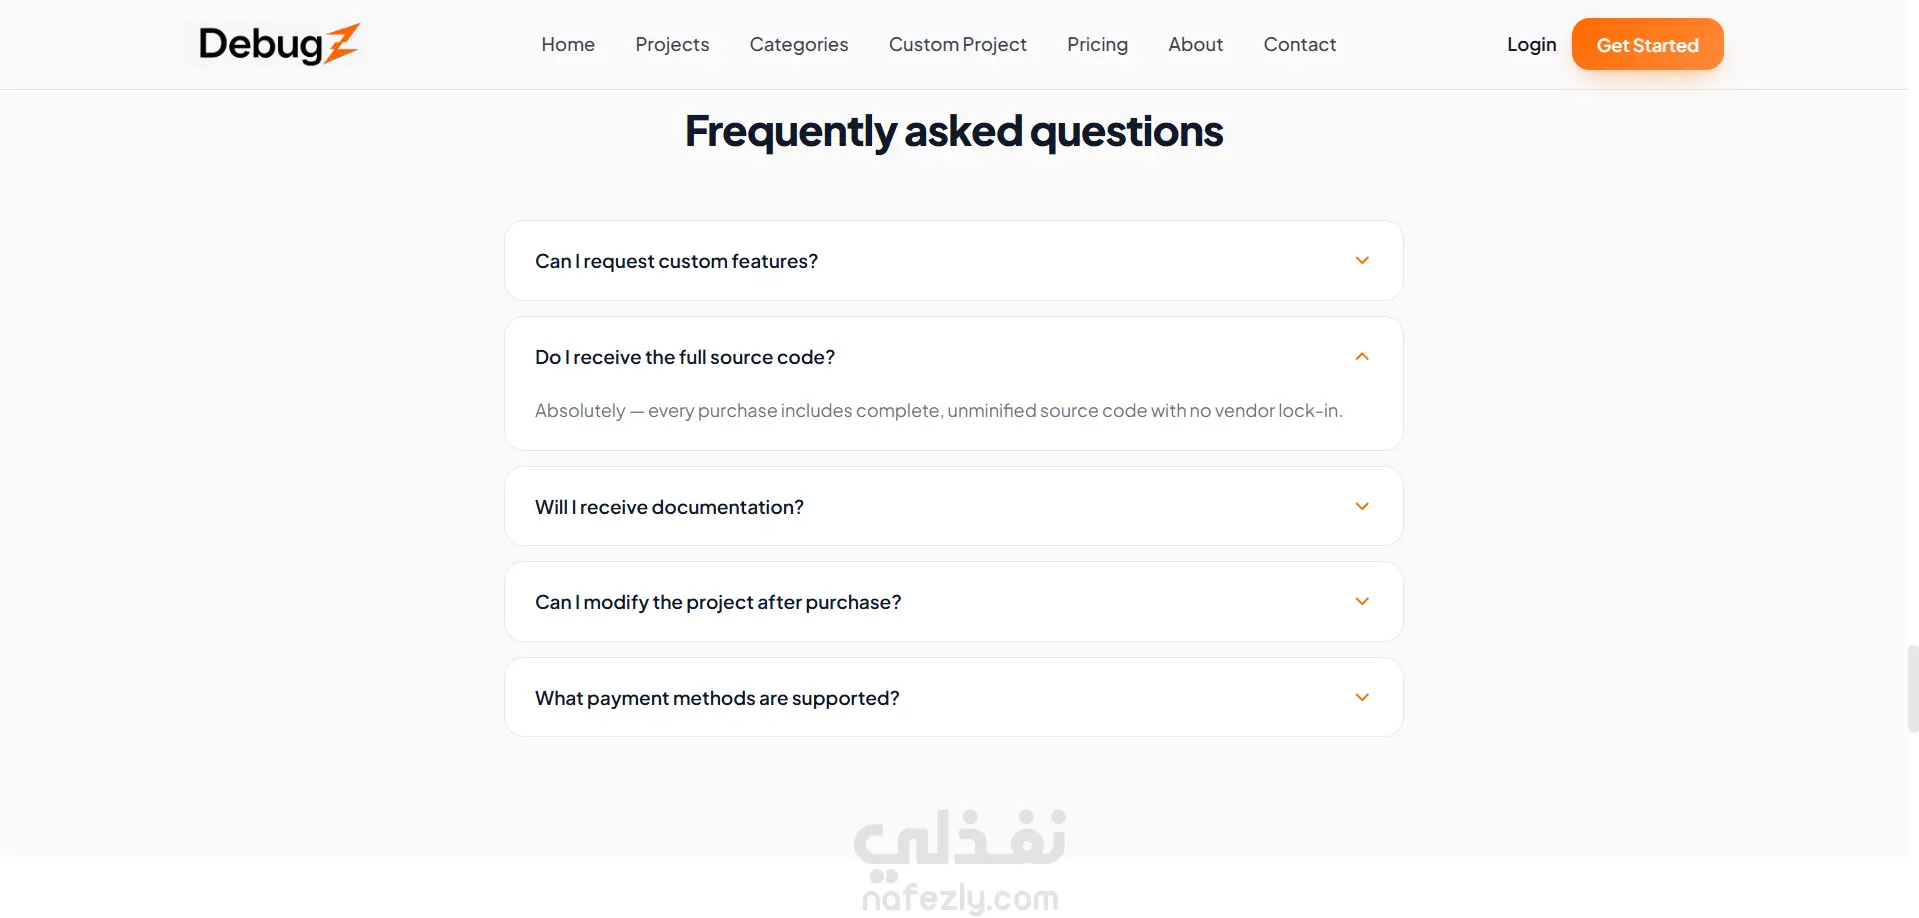Visit the Pricing page
1919x918 pixels.
pyautogui.click(x=1097, y=44)
